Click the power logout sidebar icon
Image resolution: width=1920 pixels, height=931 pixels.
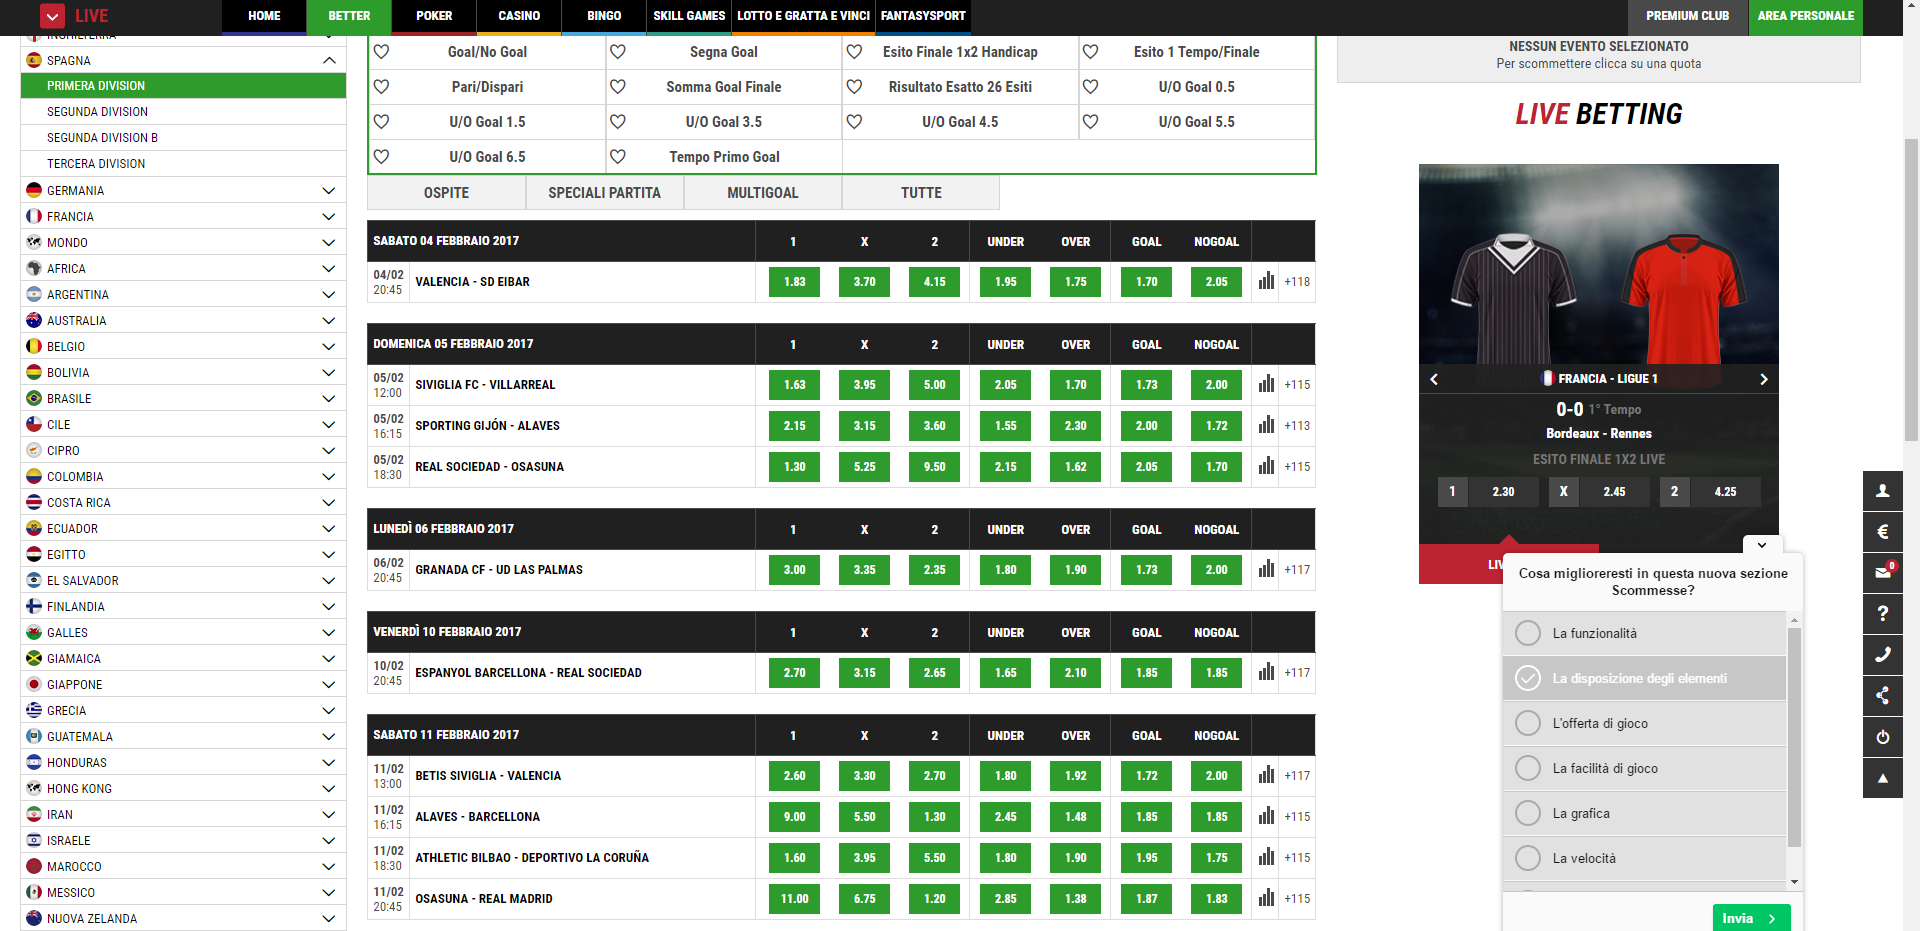coord(1882,737)
